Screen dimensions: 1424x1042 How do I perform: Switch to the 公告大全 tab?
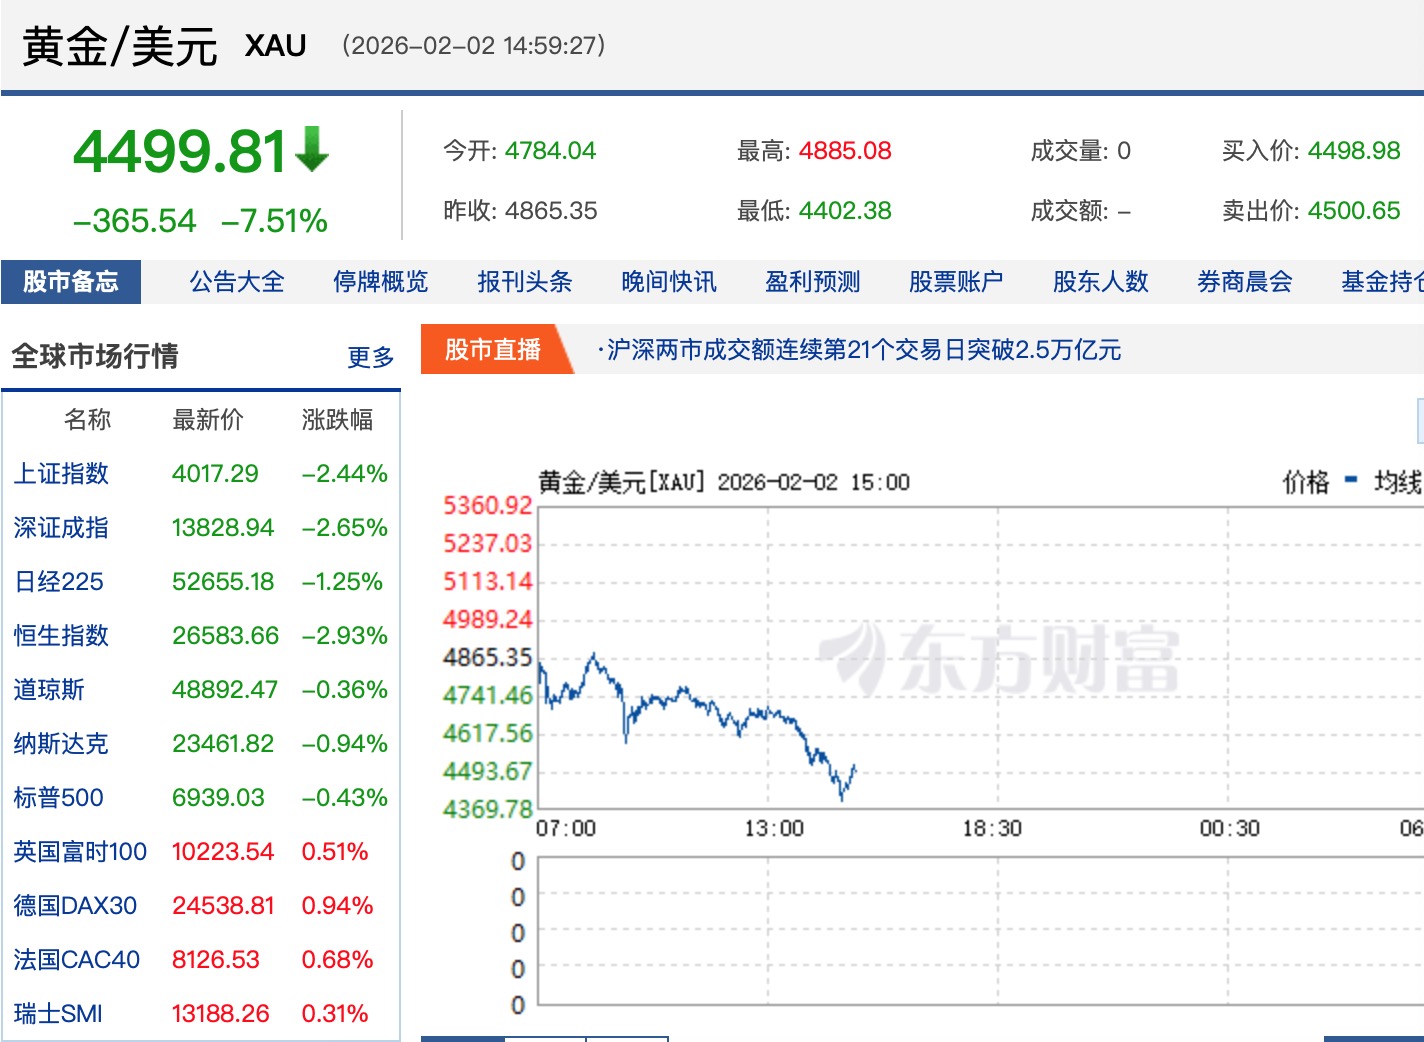tap(234, 281)
